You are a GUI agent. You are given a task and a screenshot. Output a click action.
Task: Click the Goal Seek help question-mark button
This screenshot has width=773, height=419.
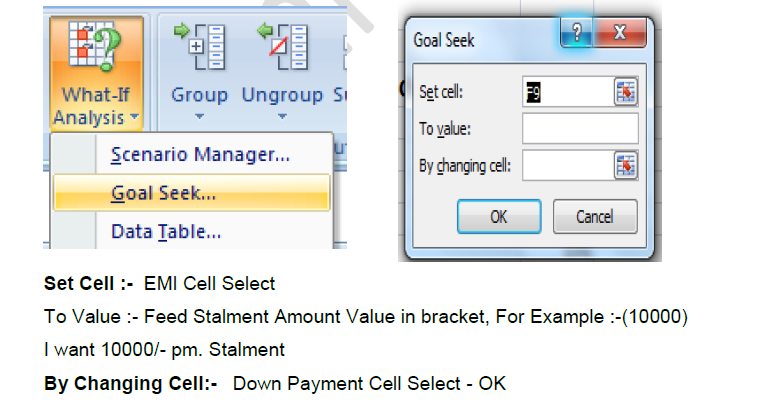pos(579,32)
